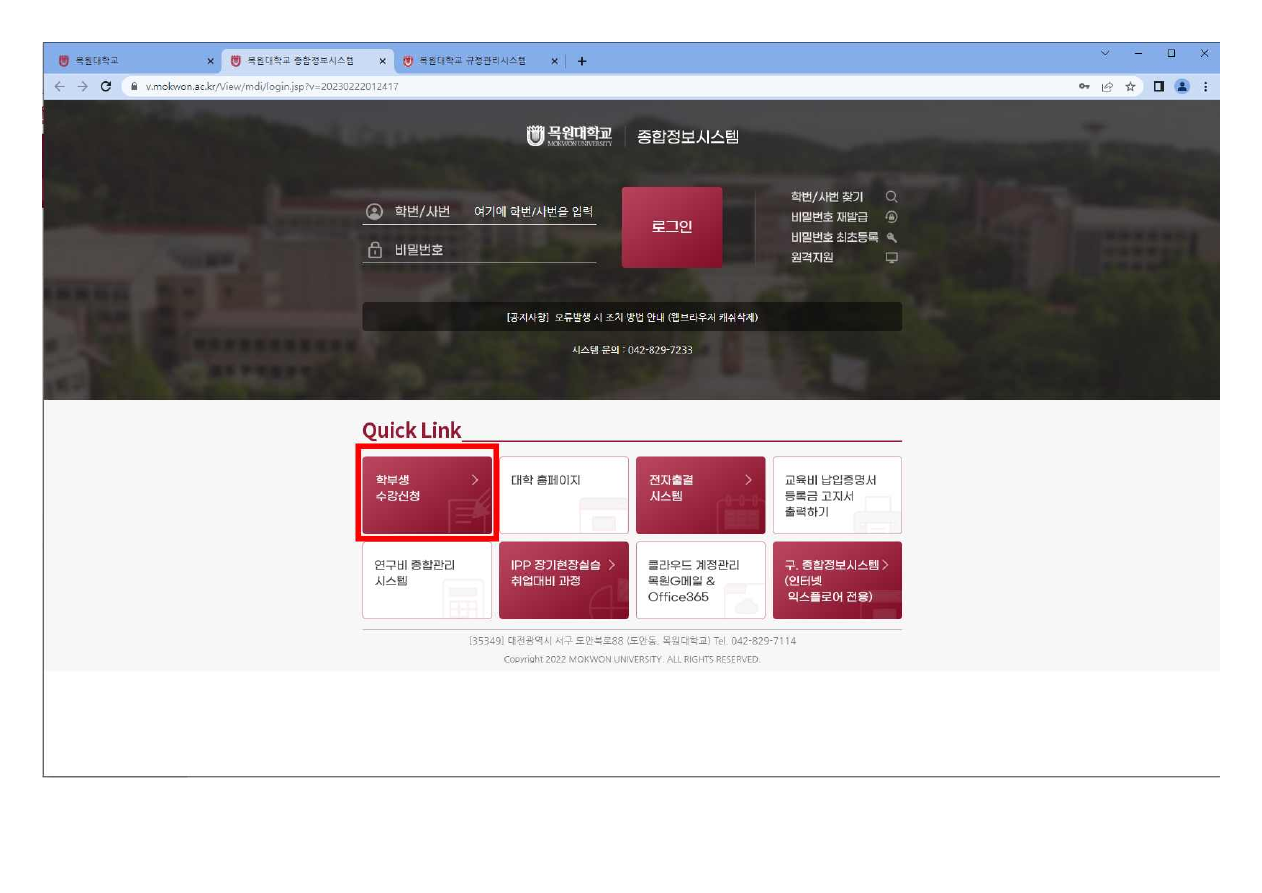Open the 학부생 수강신청 quick link

point(427,495)
